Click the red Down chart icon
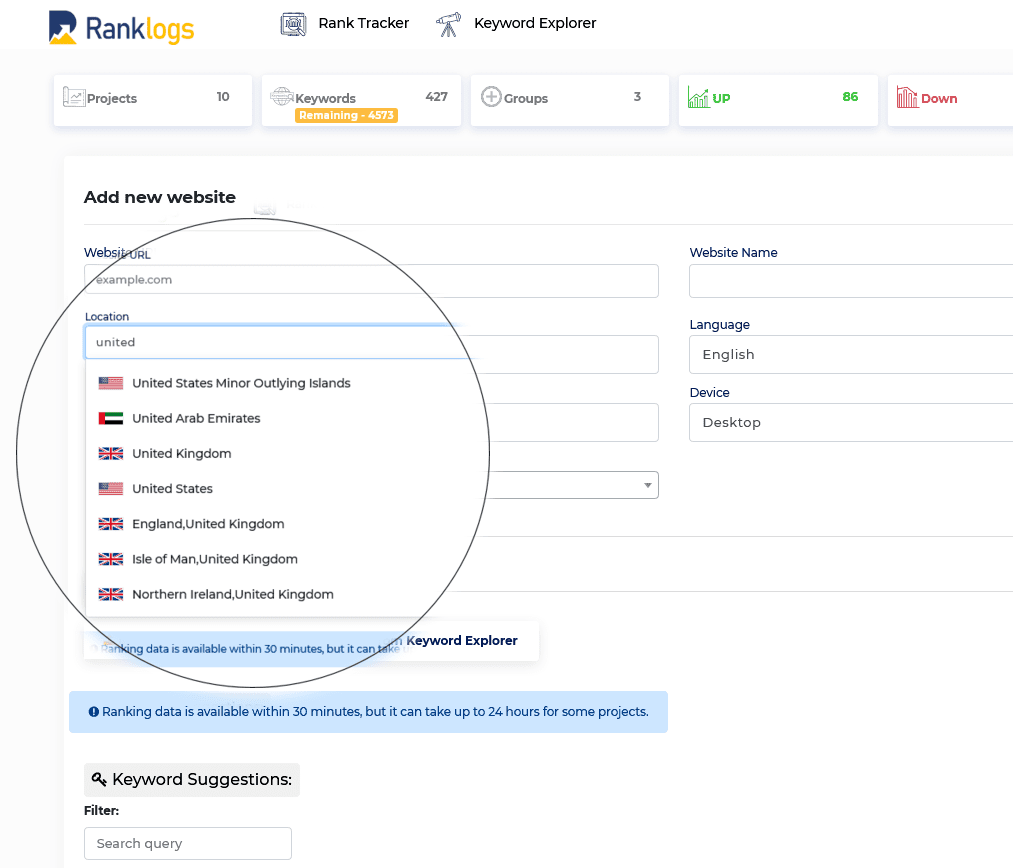Screen dimensions: 1013x868 pyautogui.click(x=907, y=98)
